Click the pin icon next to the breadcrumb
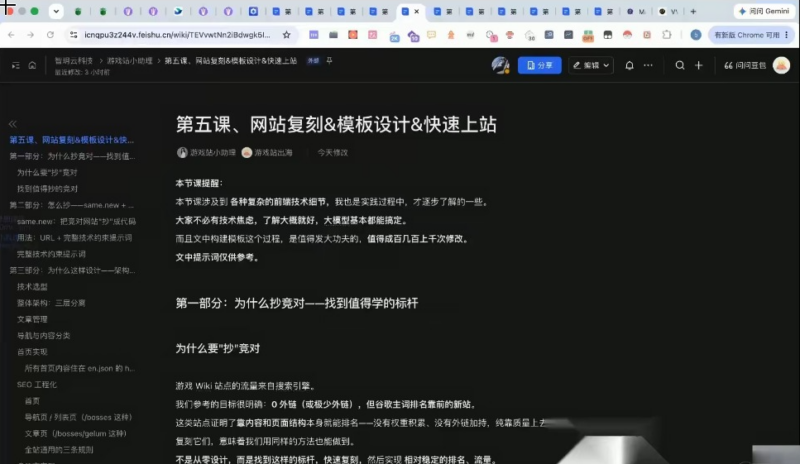The image size is (800, 464). [x=330, y=61]
